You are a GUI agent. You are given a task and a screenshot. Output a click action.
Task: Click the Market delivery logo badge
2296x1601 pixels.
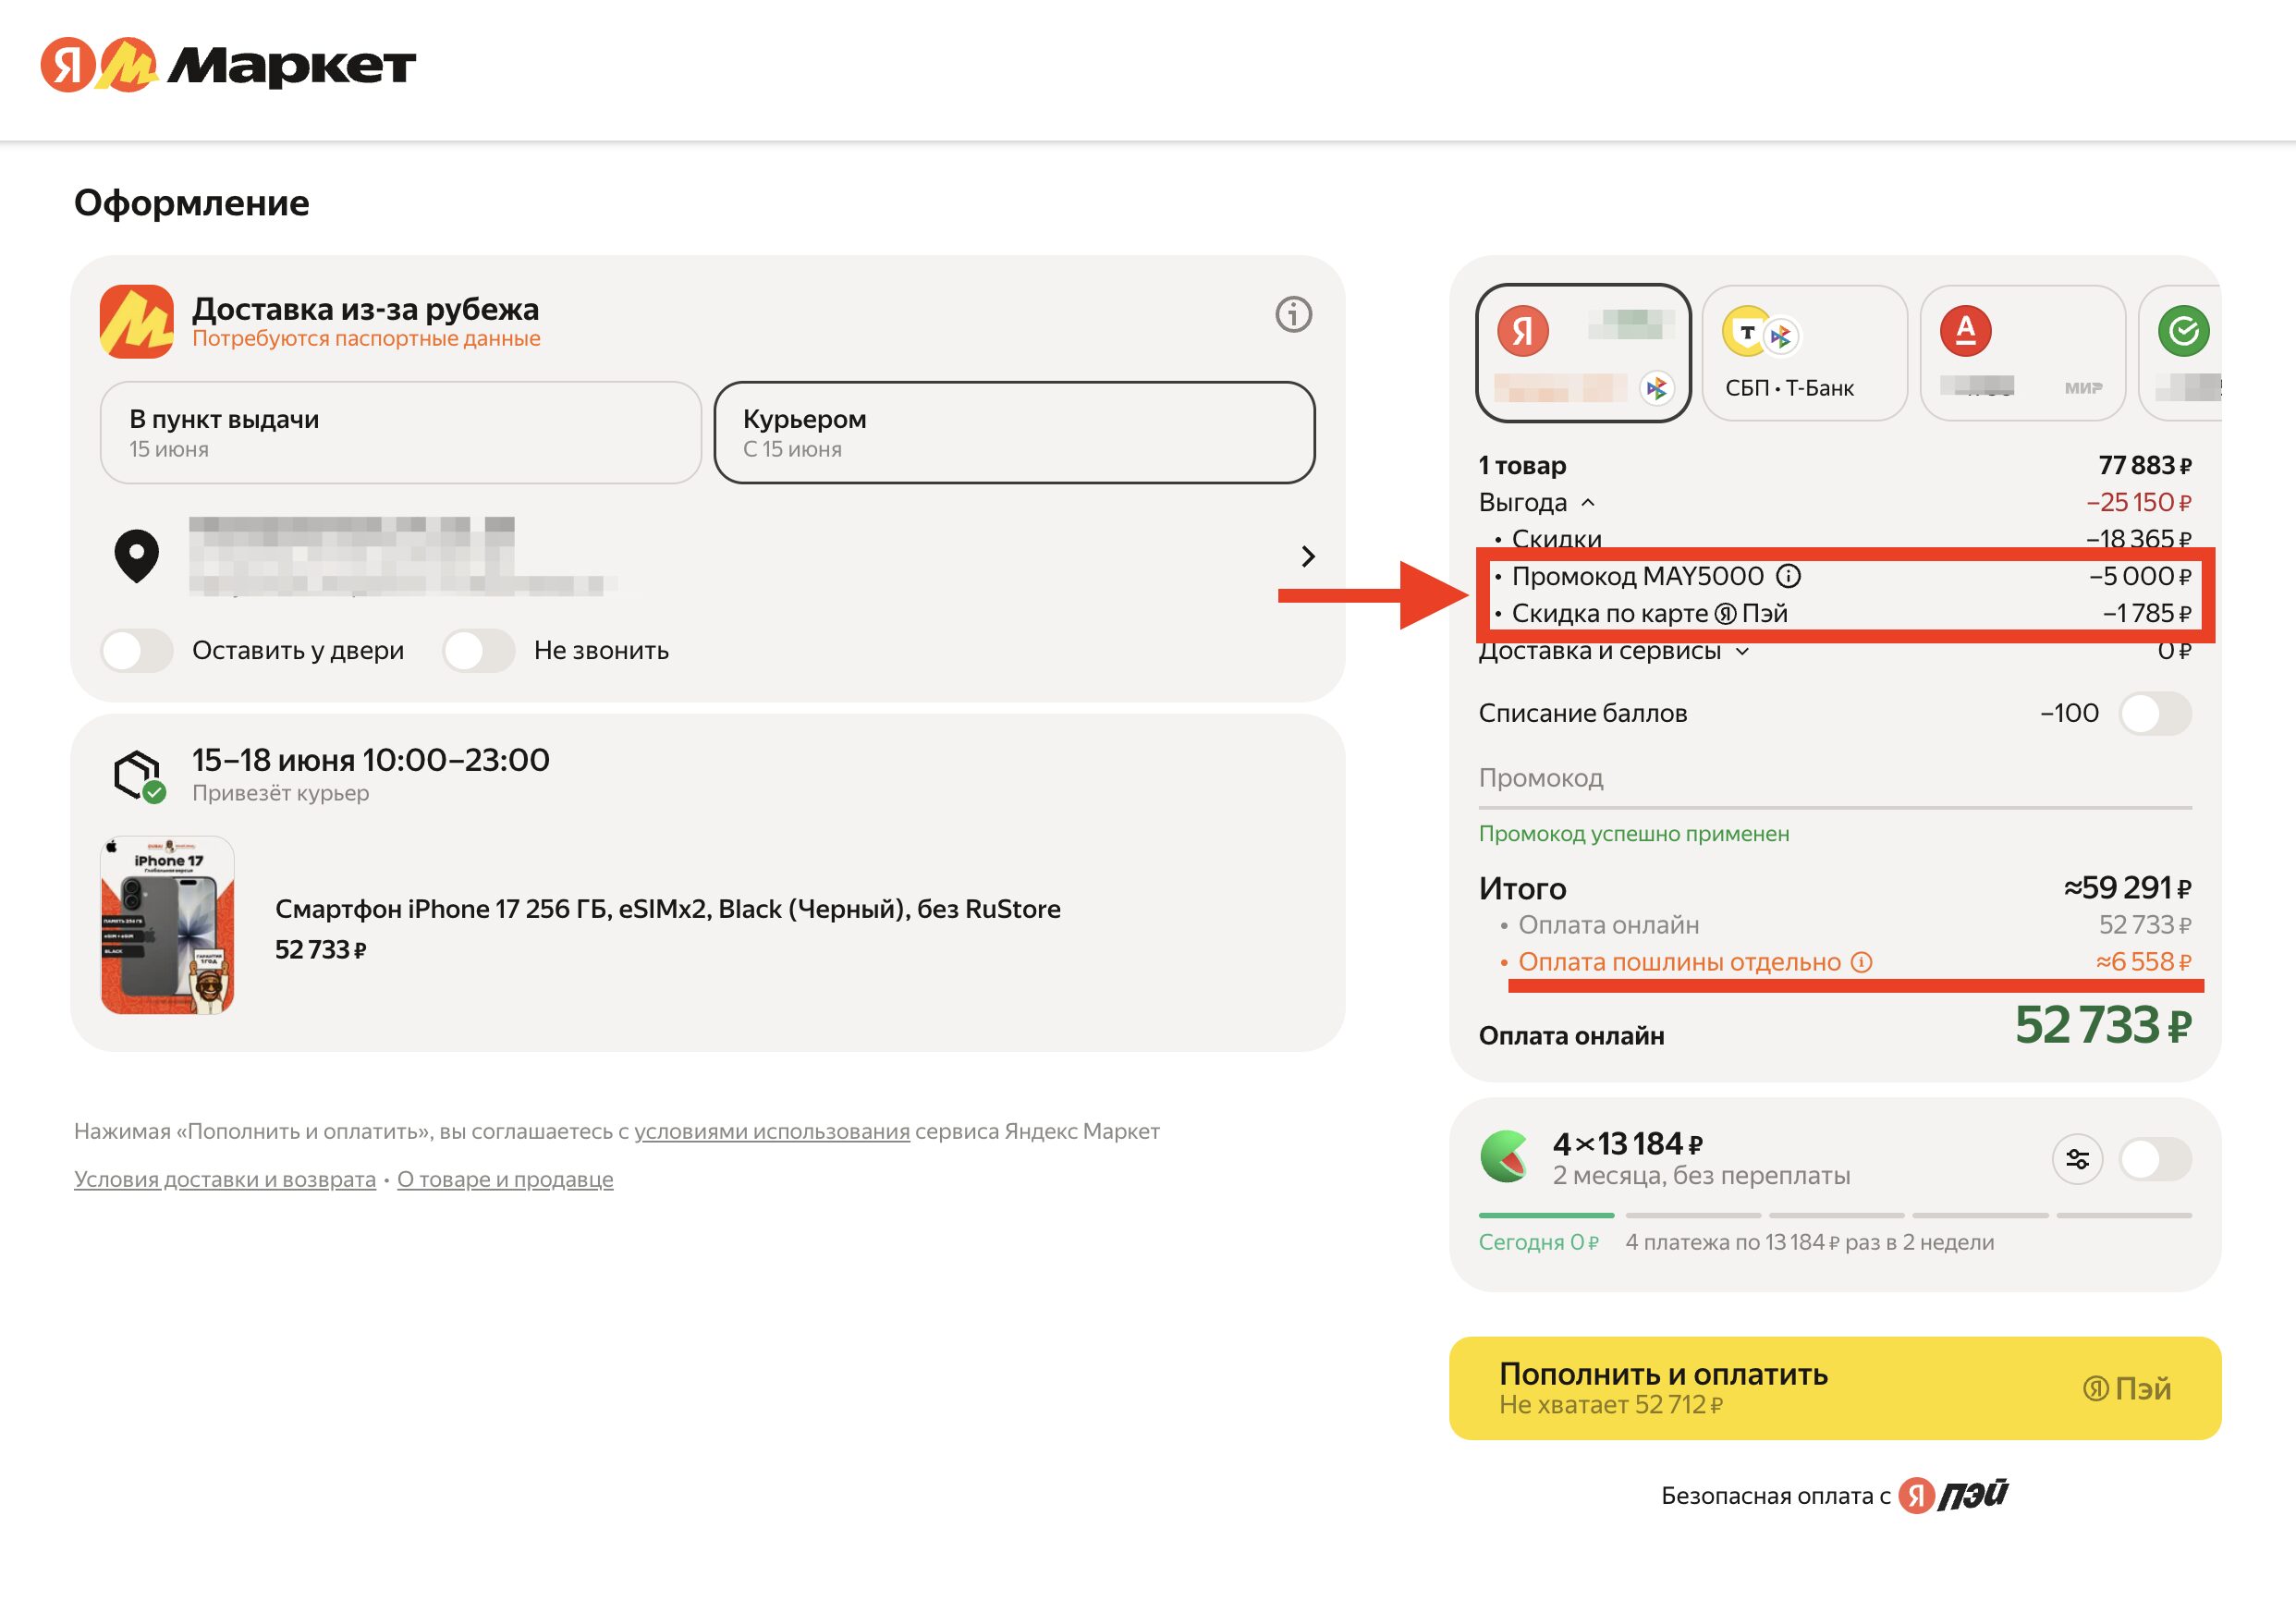(137, 322)
